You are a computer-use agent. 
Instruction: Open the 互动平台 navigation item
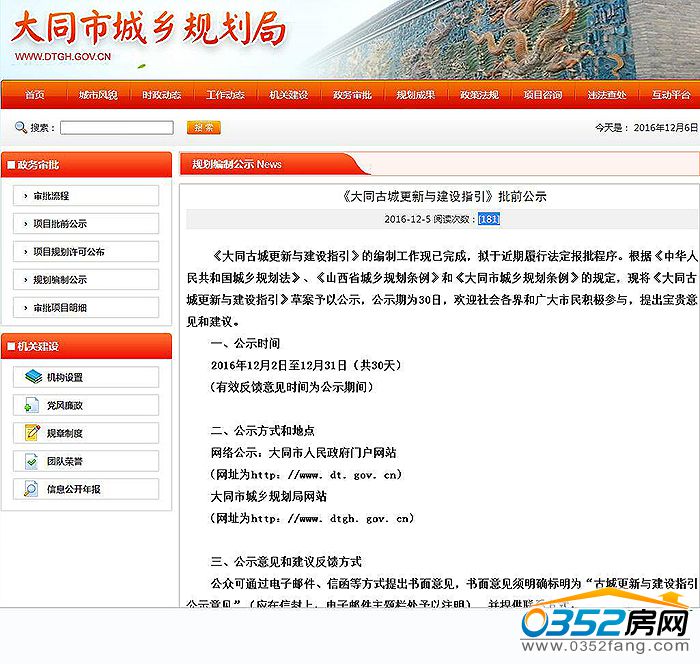670,95
